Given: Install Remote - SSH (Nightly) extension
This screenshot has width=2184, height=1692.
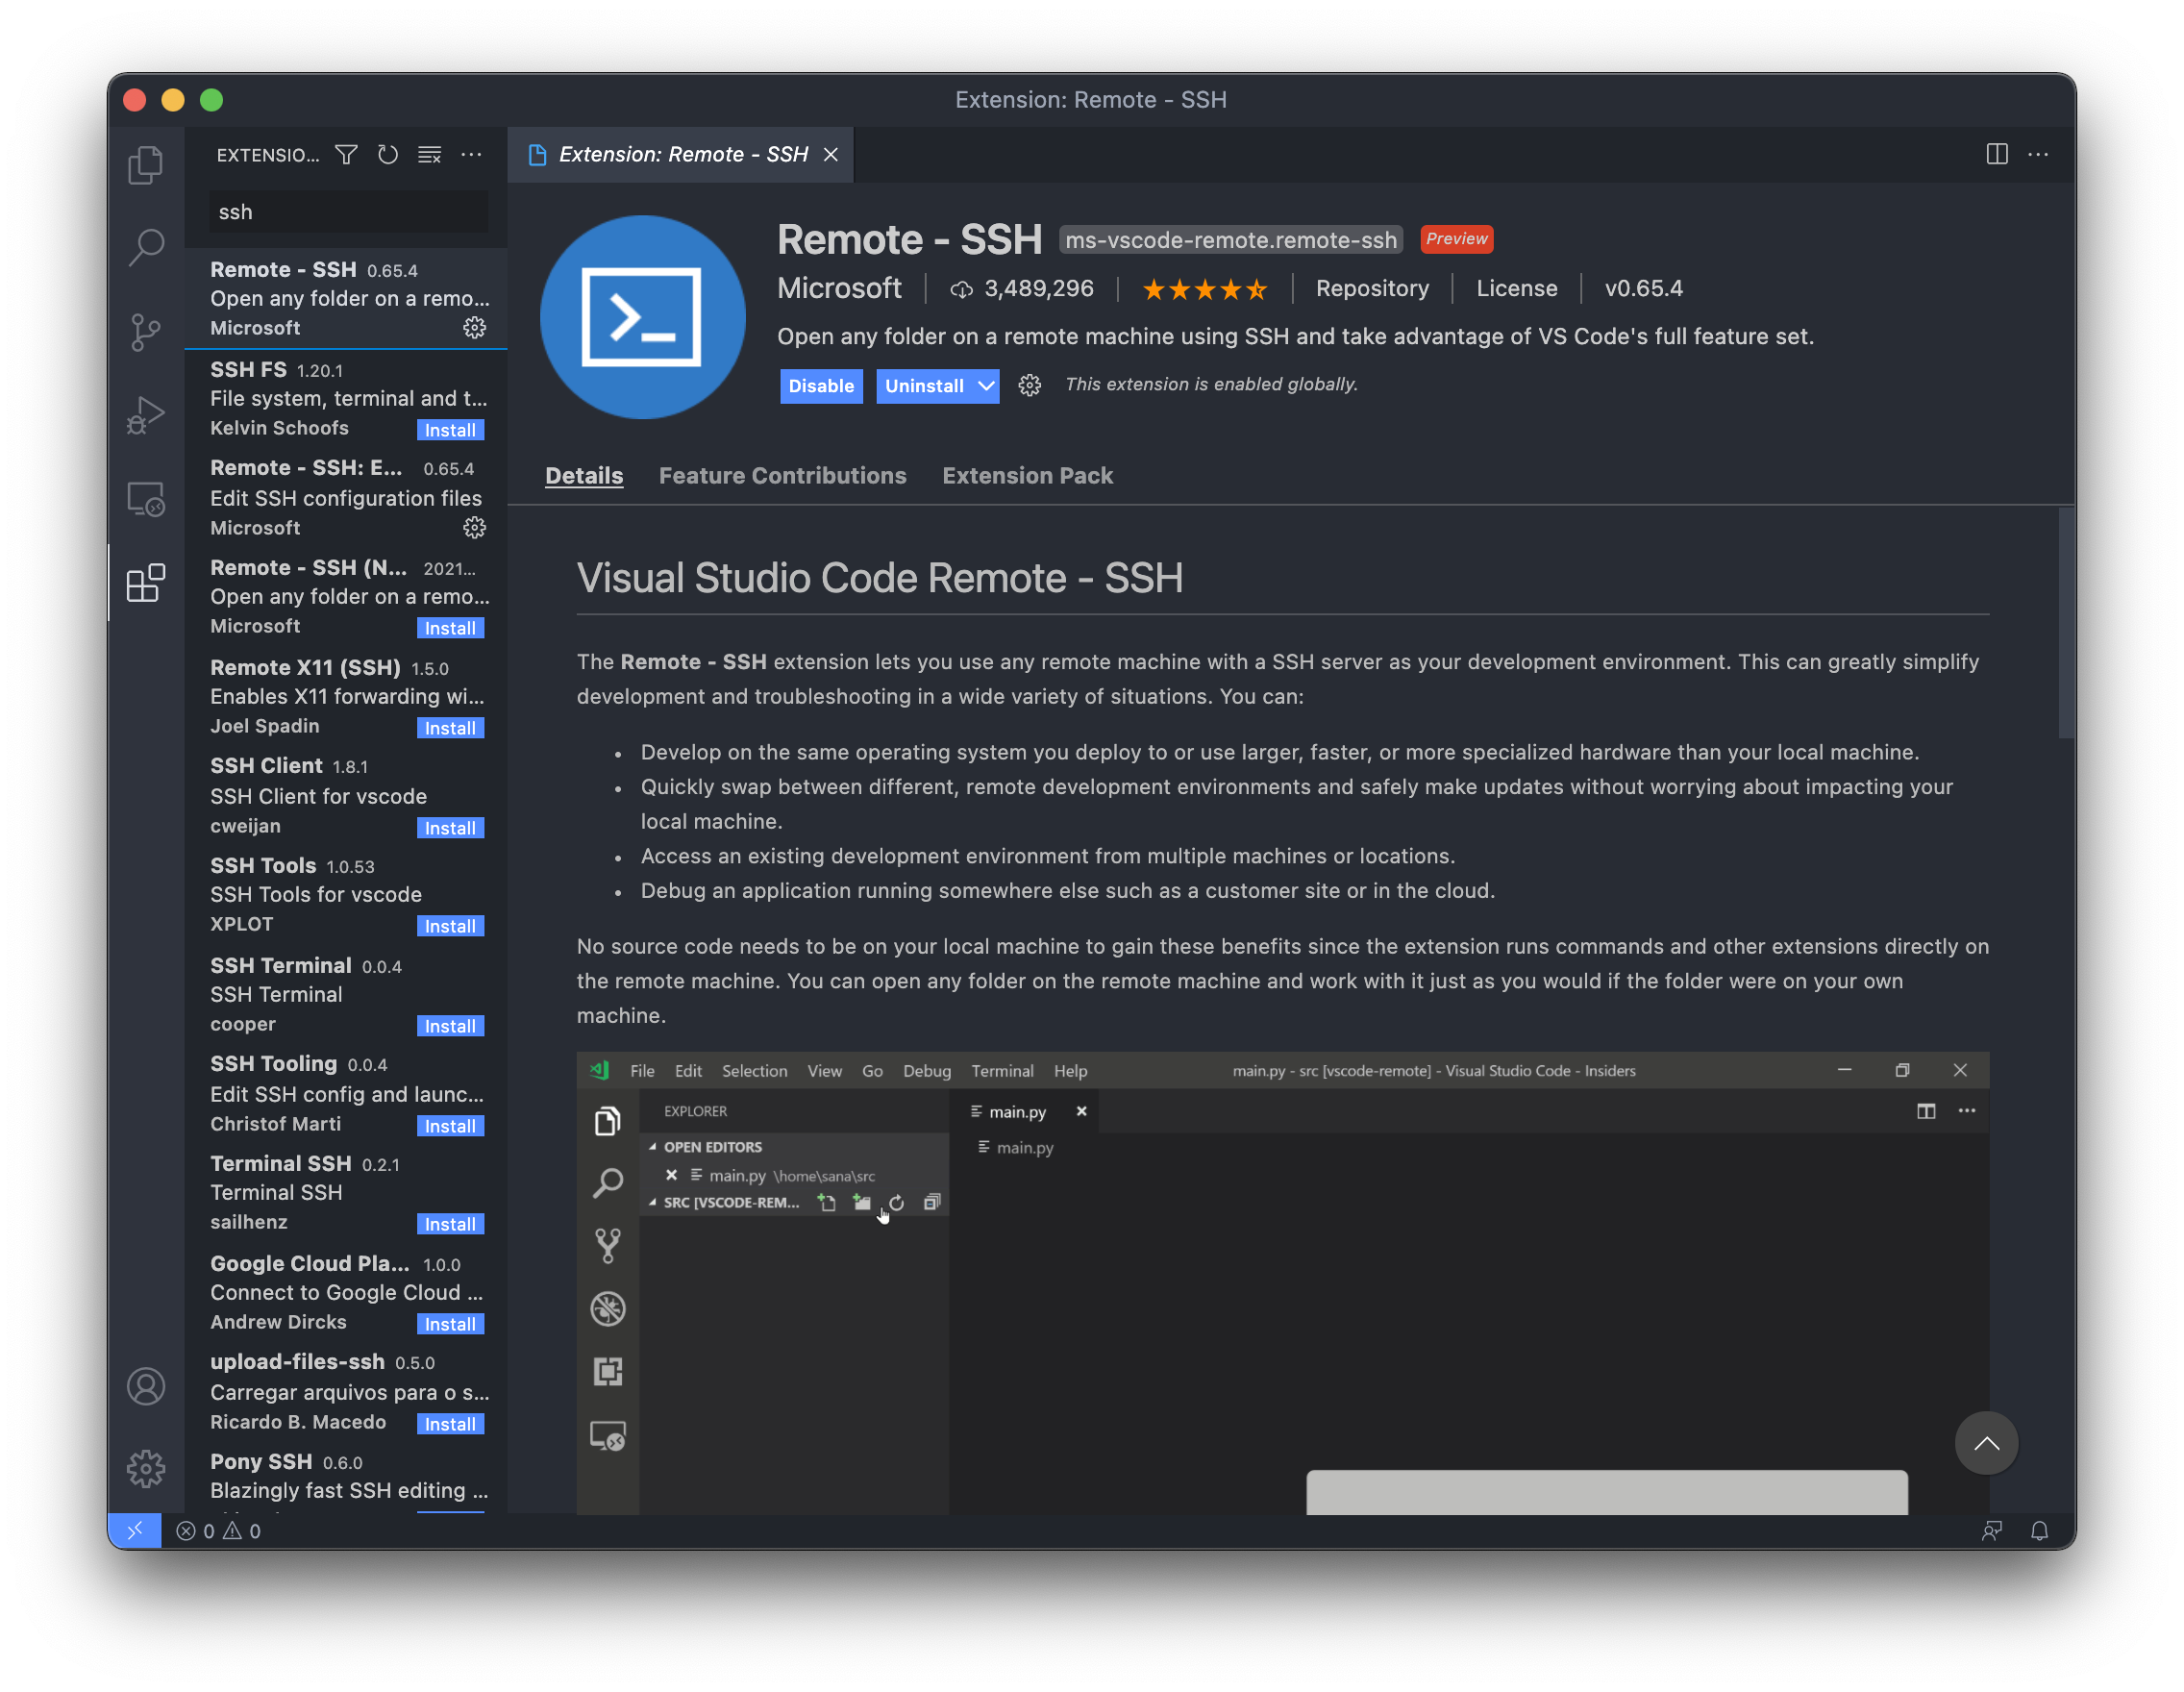Looking at the screenshot, I should point(450,628).
